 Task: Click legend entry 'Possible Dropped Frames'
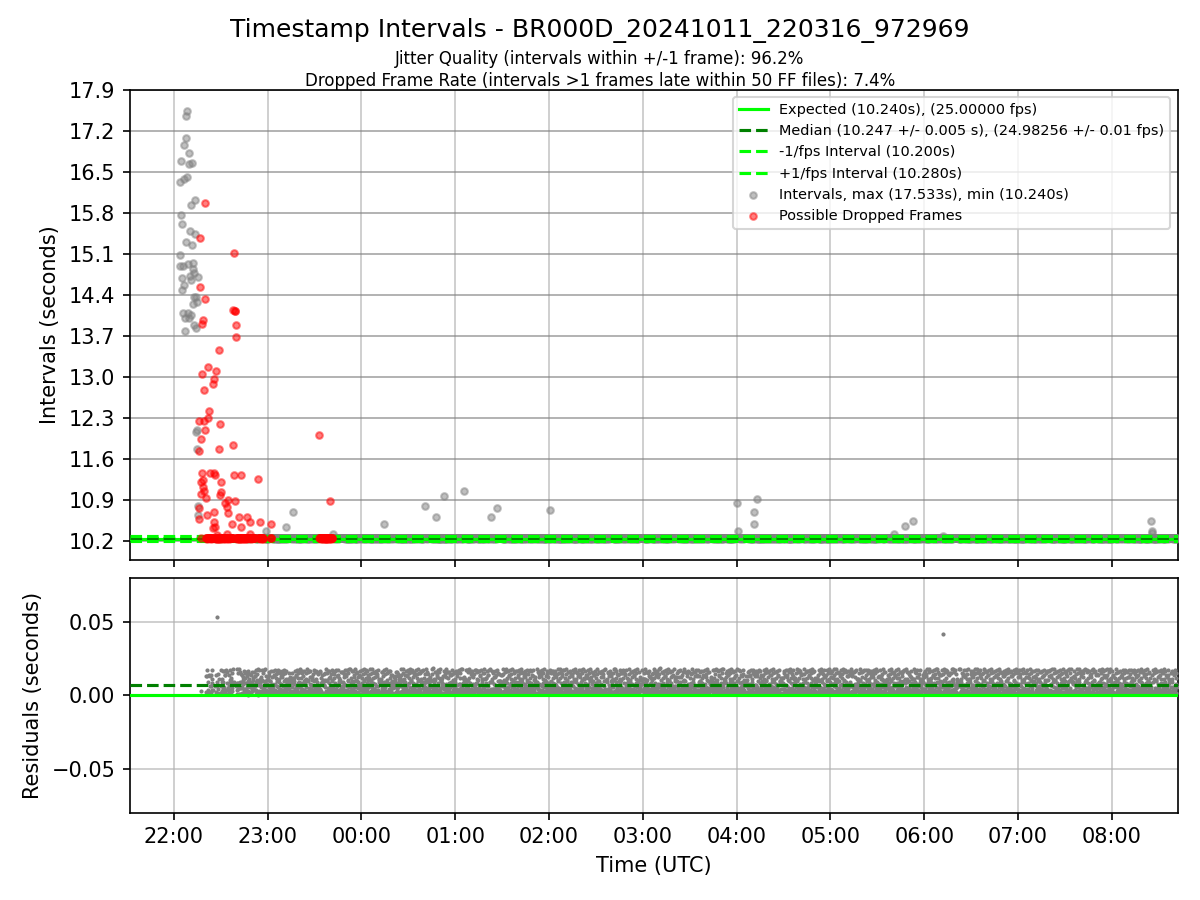[x=870, y=215]
